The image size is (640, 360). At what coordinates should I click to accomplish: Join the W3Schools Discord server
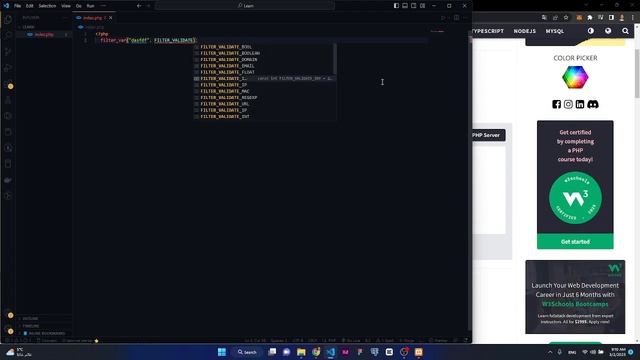pos(593,104)
